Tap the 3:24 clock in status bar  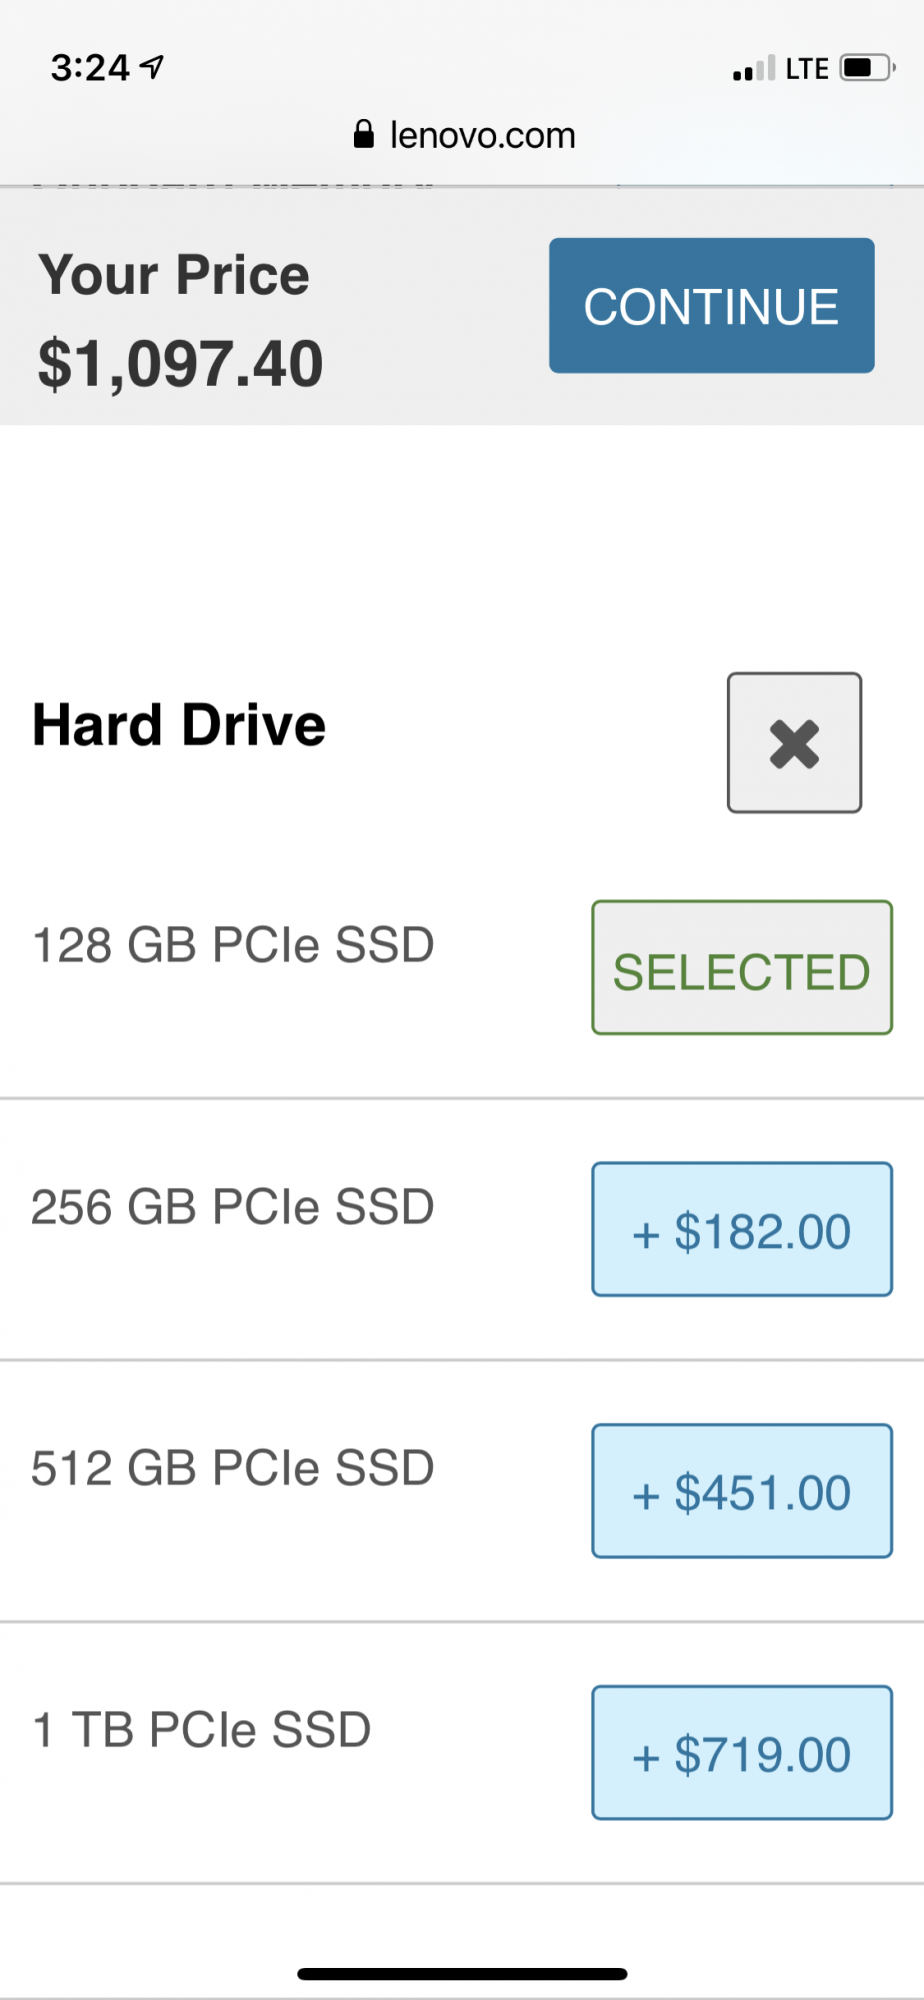90,68
